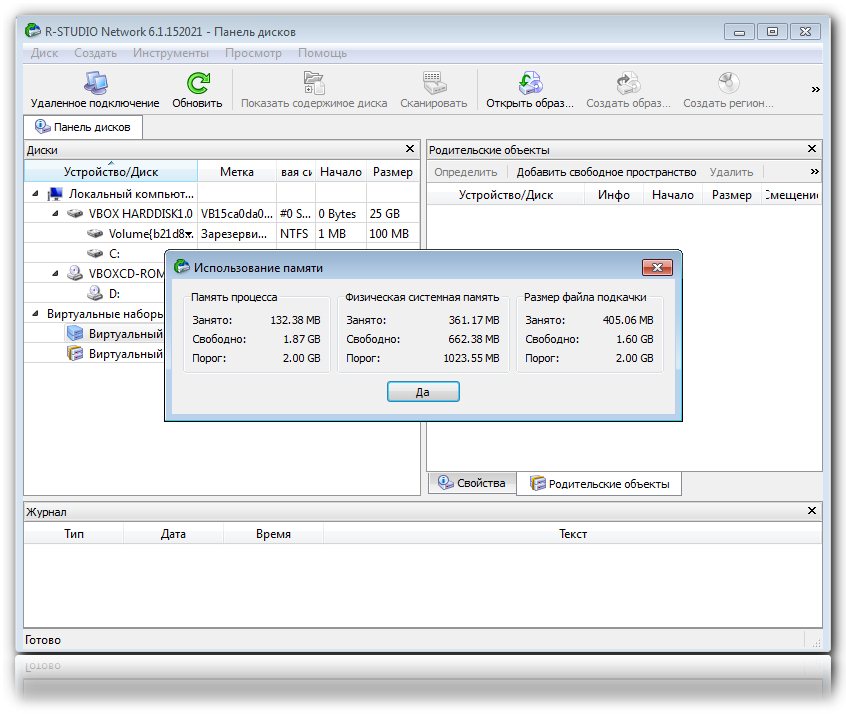
Task: Collapse the VBOXCD-ROM tree node
Action: 56,273
